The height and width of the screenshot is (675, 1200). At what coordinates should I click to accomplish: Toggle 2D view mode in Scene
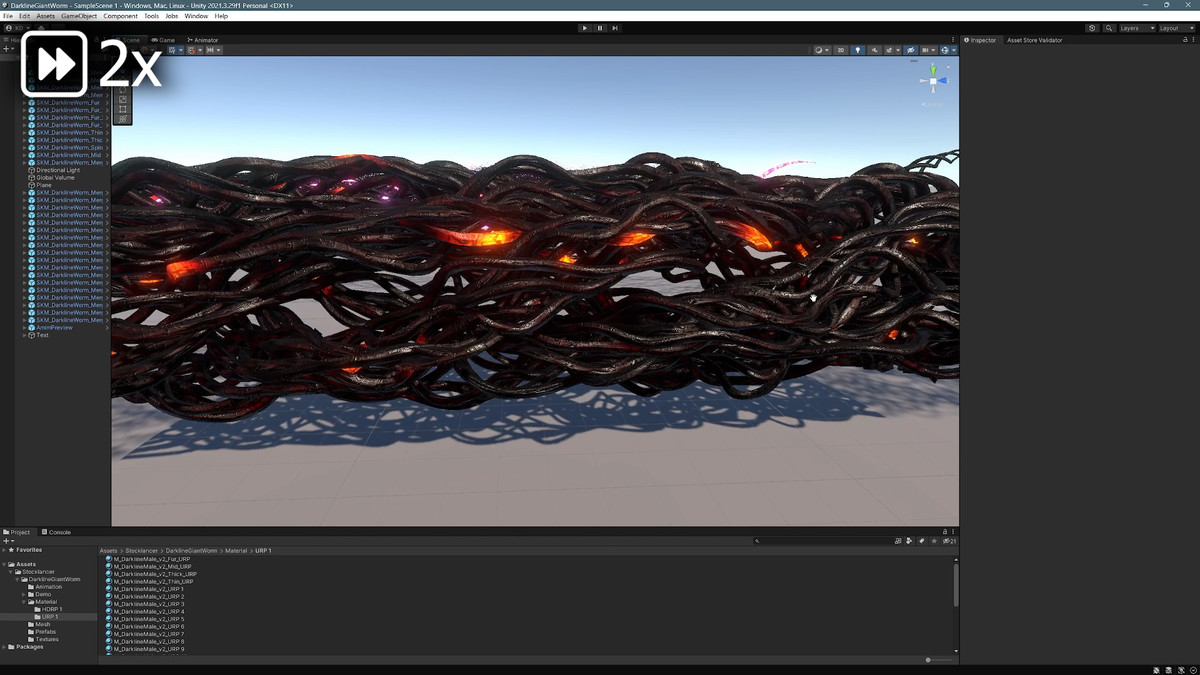pos(841,50)
